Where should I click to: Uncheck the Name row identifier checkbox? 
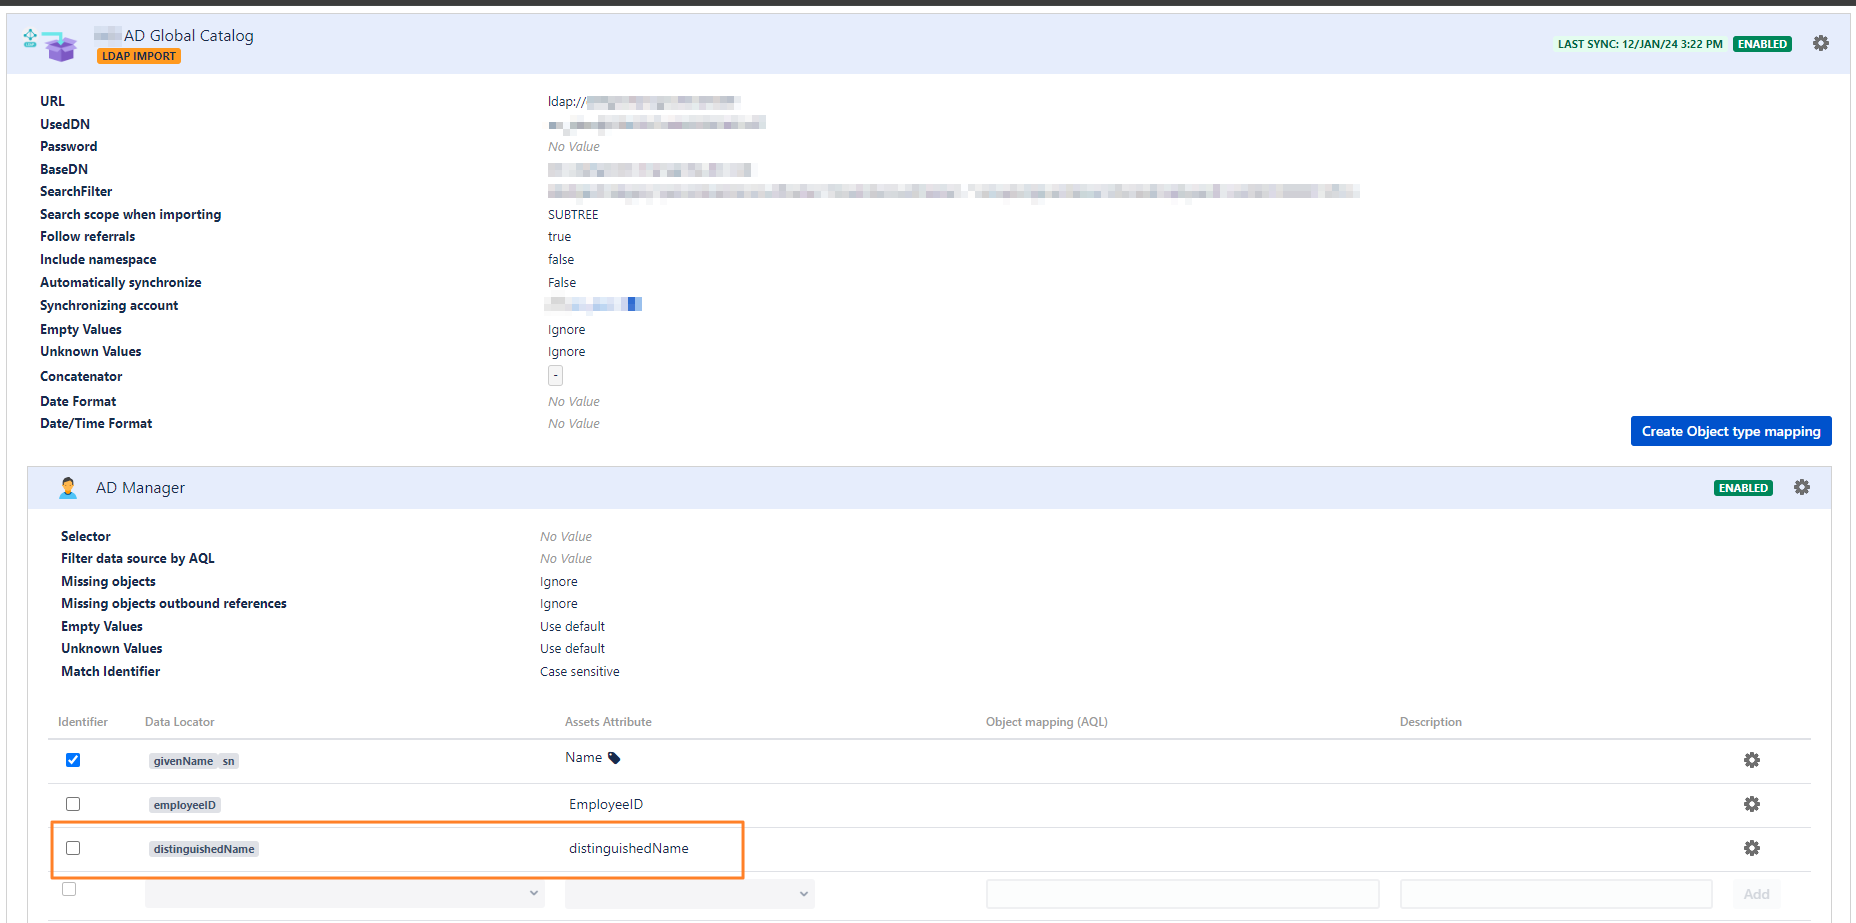[72, 760]
